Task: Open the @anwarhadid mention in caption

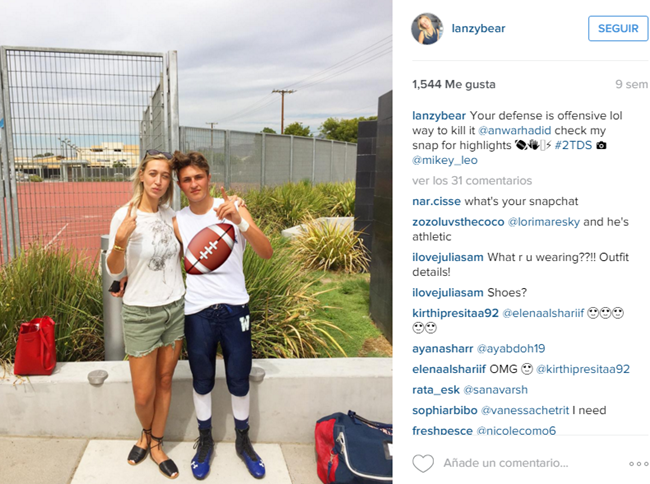Action: 514,131
